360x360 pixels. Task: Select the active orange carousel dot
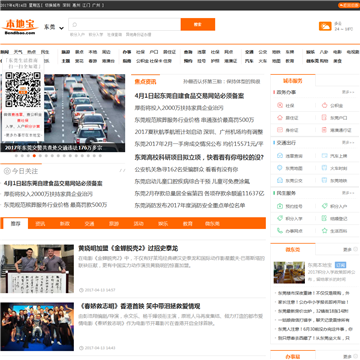[x=34, y=156]
